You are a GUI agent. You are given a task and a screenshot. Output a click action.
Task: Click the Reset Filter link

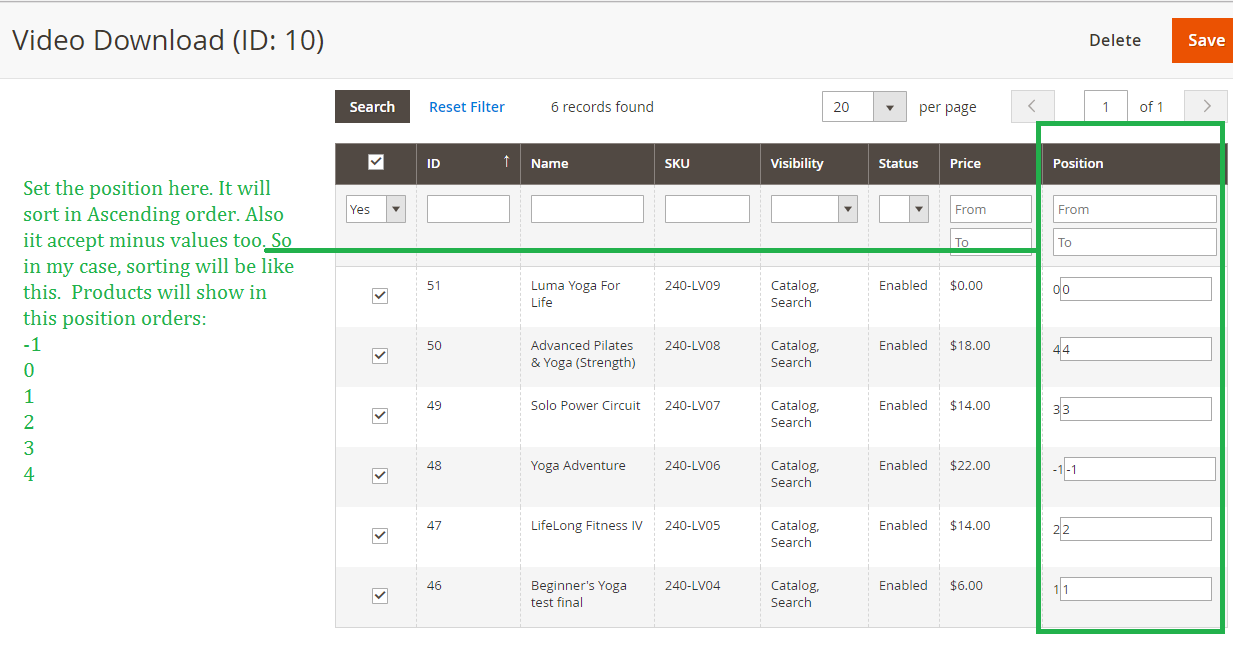pyautogui.click(x=467, y=107)
